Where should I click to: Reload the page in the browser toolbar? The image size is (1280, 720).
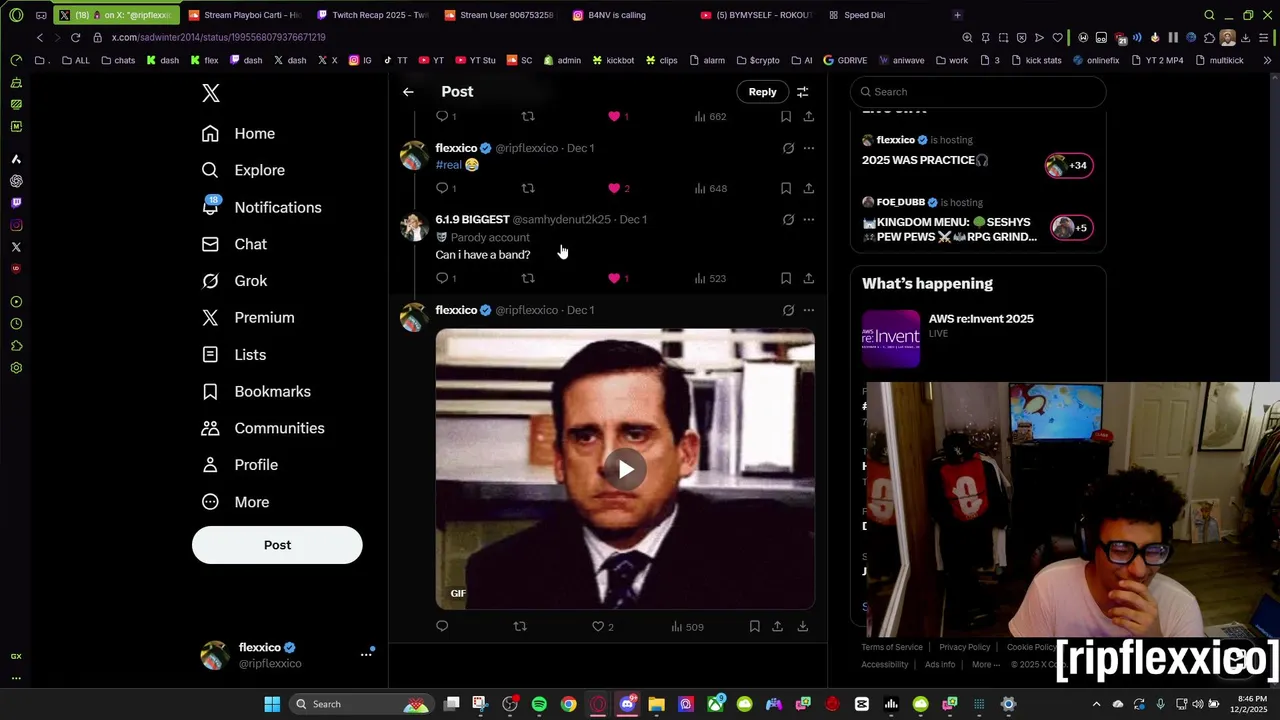(75, 37)
